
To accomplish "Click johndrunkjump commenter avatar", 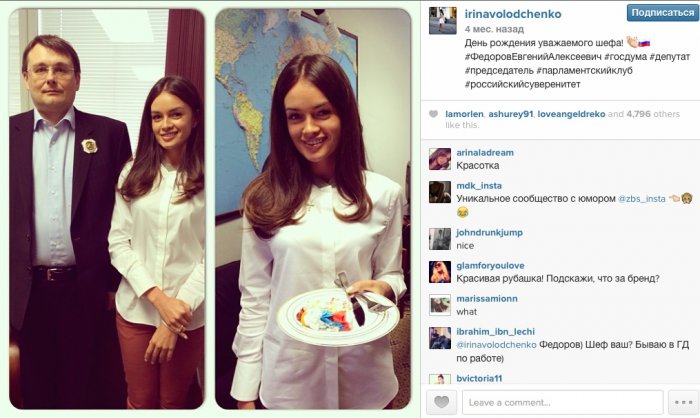I will [x=440, y=239].
